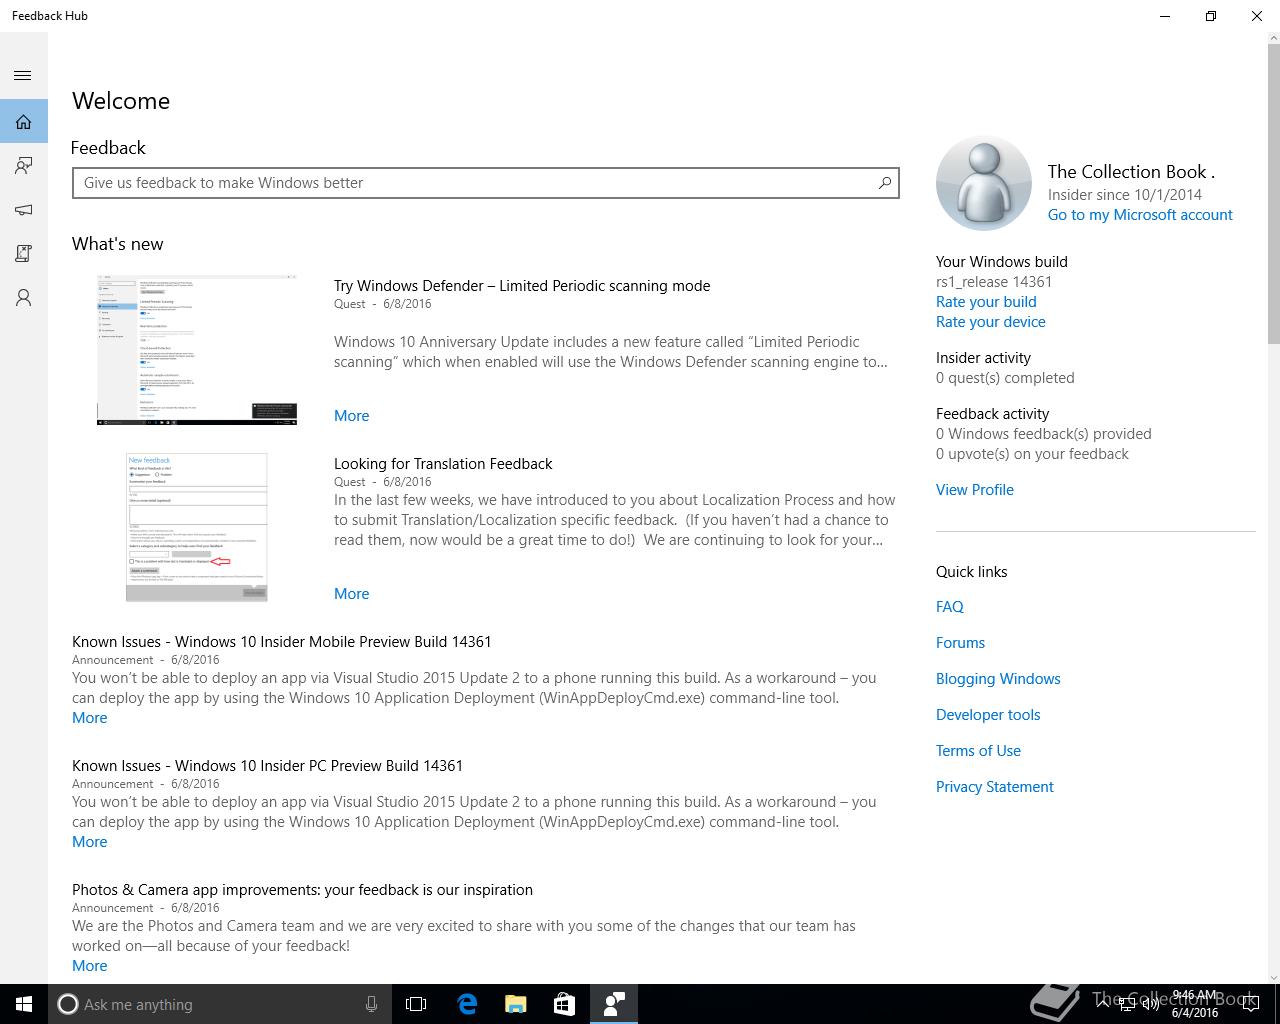Screen dimensions: 1280x1024
Task: Open the FAQ quick link
Action: point(950,607)
